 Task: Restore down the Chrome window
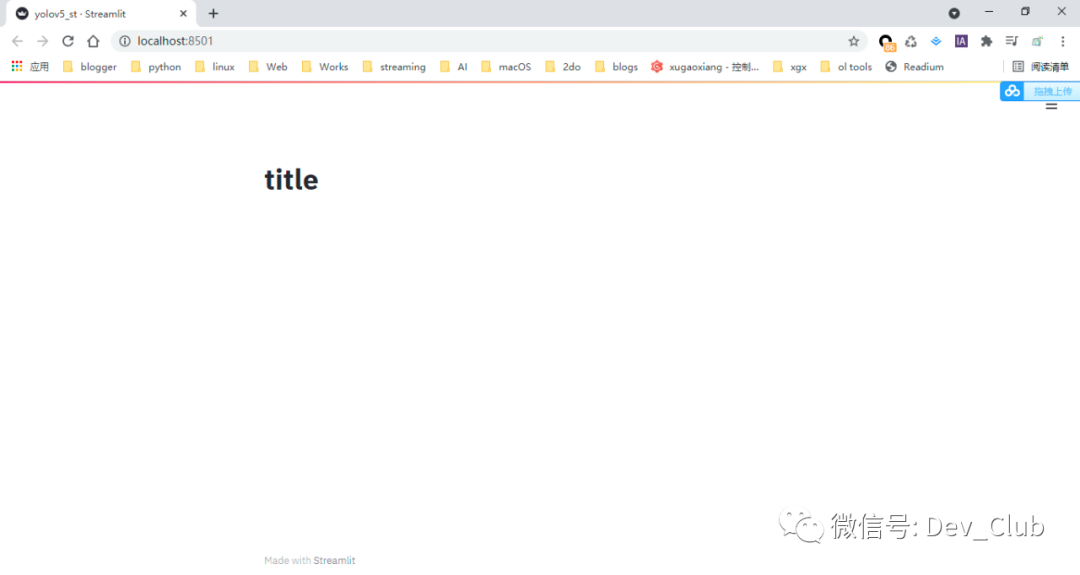coord(1025,12)
